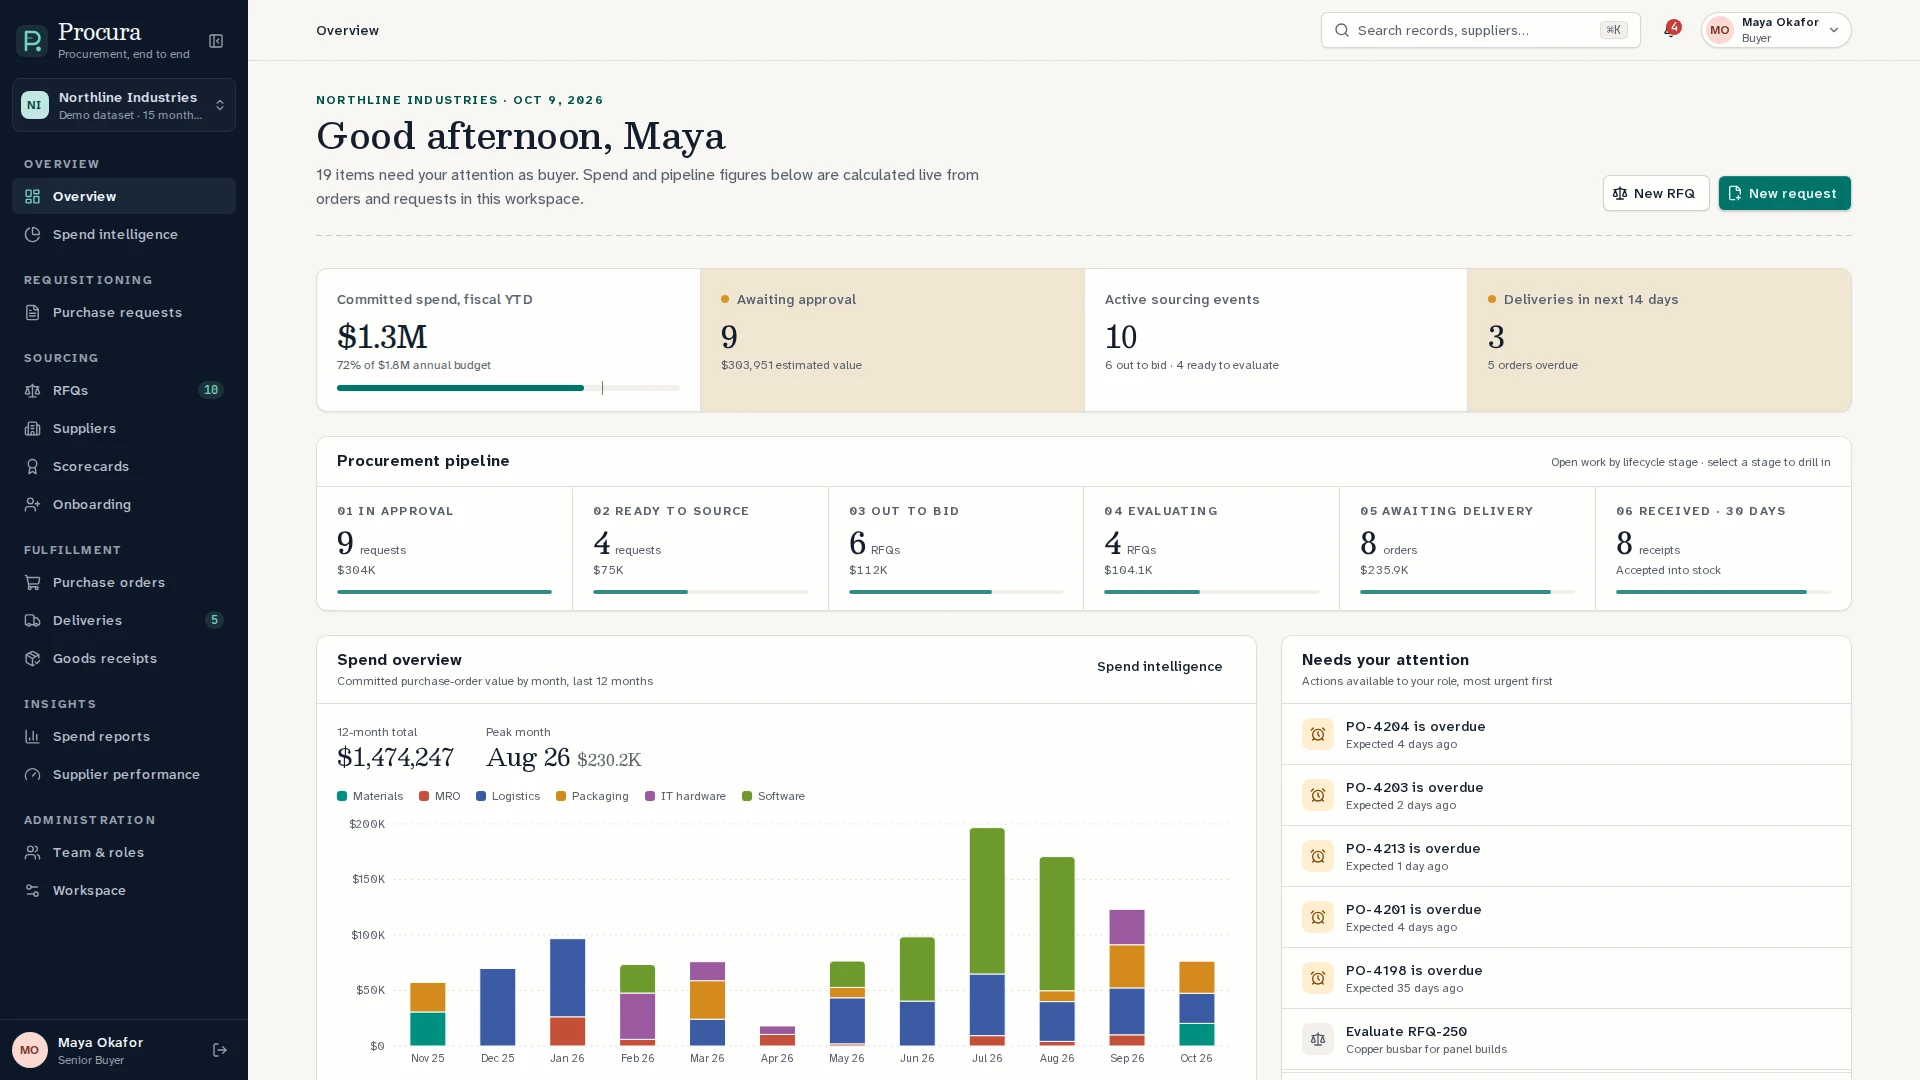The height and width of the screenshot is (1080, 1920).
Task: Click the scales icon for RFQ-250
Action: pyautogui.click(x=1318, y=1039)
